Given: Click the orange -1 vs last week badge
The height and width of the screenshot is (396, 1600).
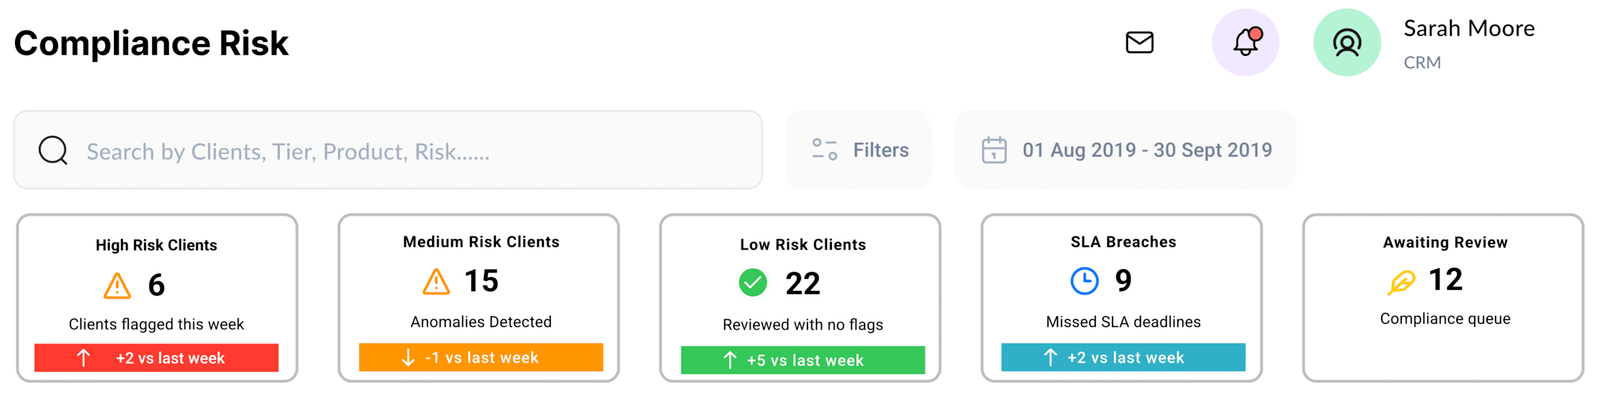Looking at the screenshot, I should (x=481, y=357).
